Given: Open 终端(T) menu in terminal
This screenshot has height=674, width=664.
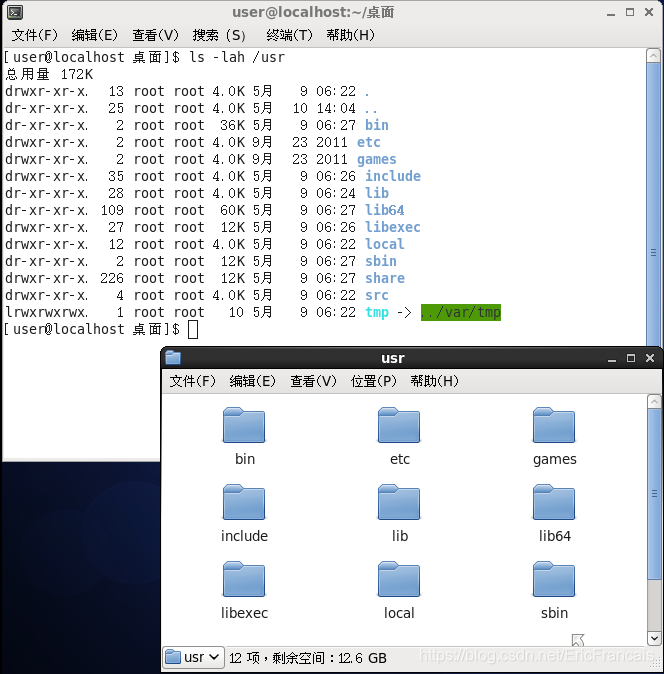Looking at the screenshot, I should (x=289, y=35).
